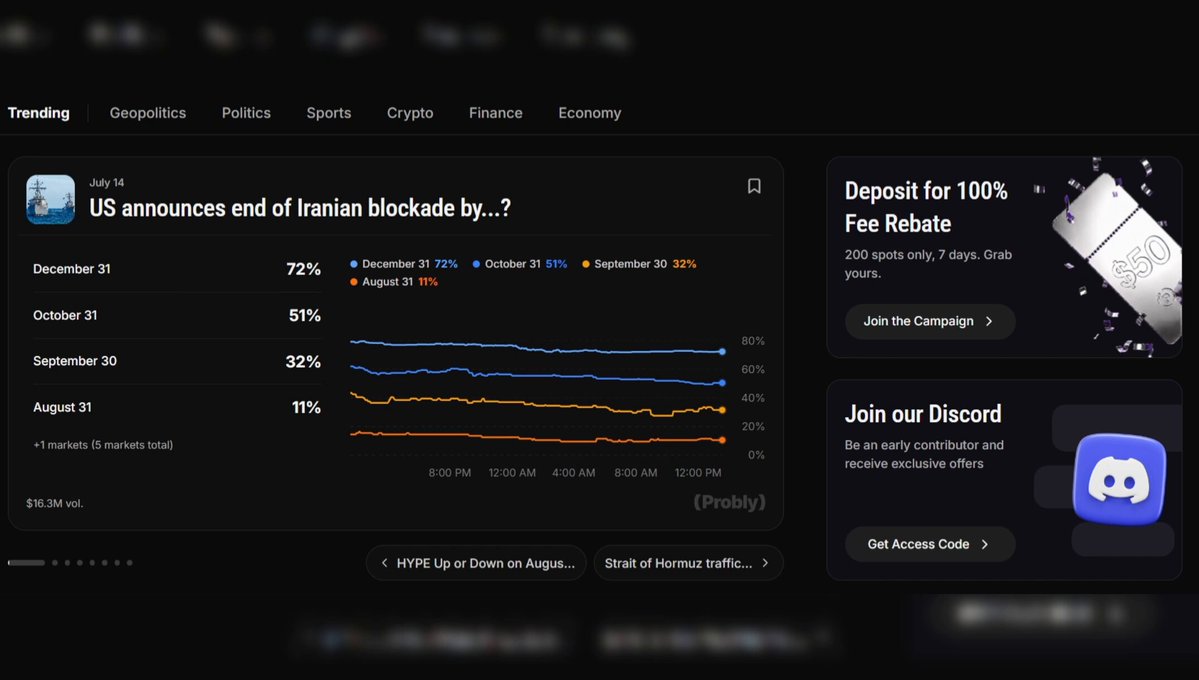This screenshot has width=1199, height=680.
Task: Click the September 30 legend color dot
Action: pos(586,264)
